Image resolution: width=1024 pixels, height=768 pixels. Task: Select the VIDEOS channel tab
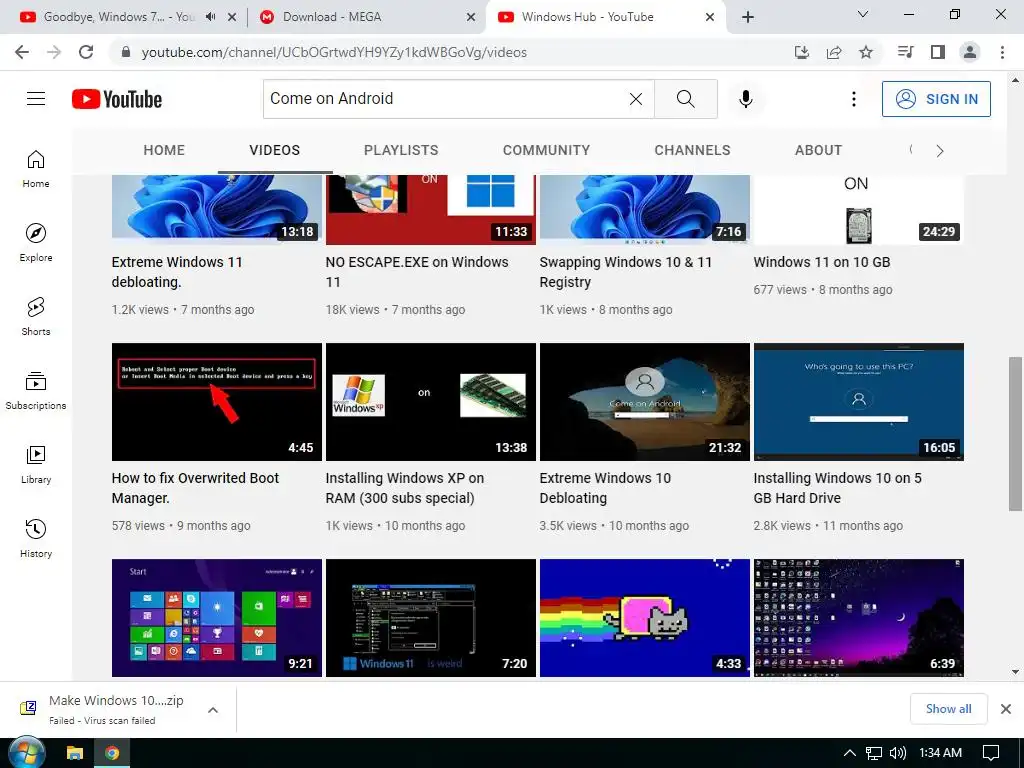click(x=275, y=150)
